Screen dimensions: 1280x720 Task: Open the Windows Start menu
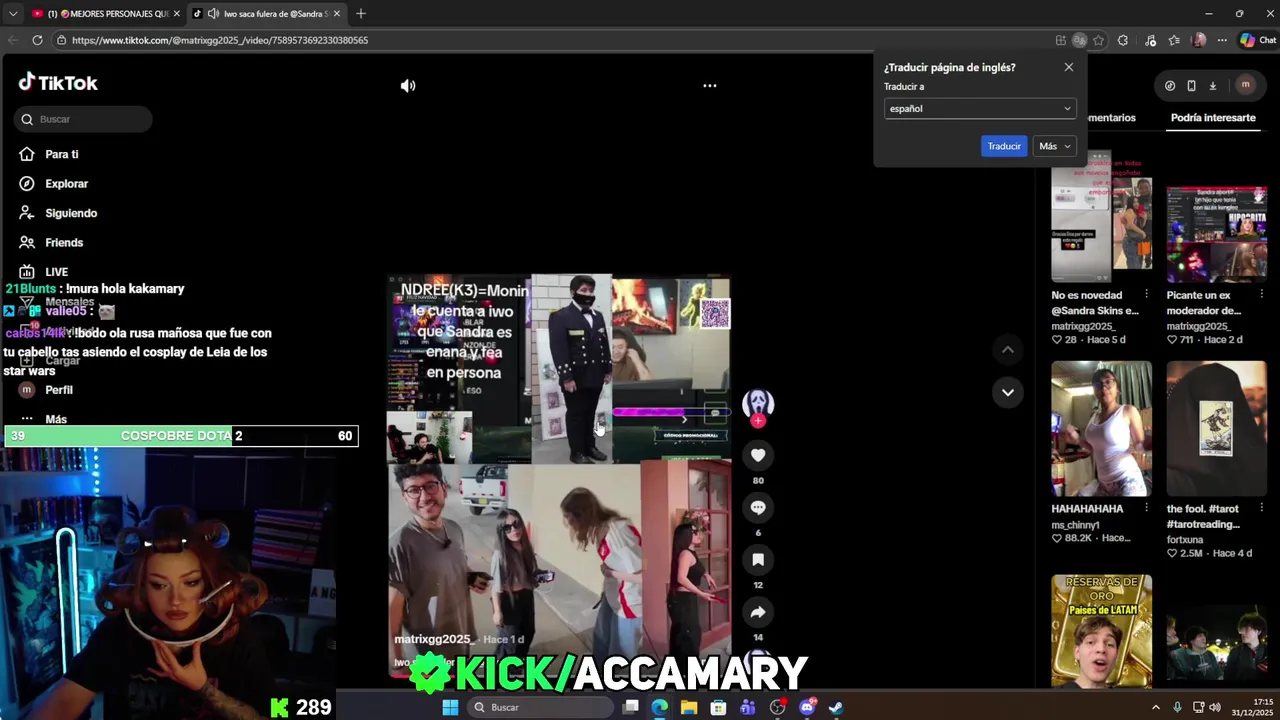pos(450,707)
